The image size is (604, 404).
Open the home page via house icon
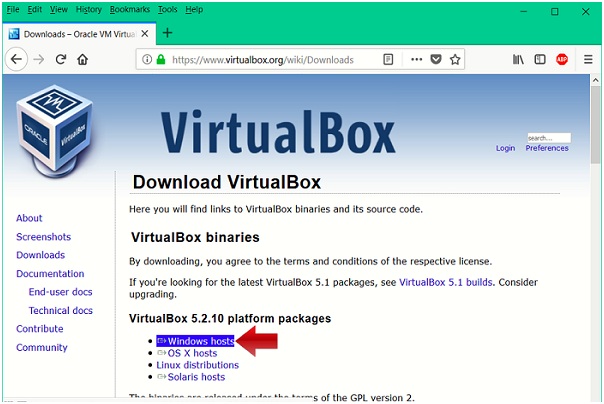coord(82,59)
